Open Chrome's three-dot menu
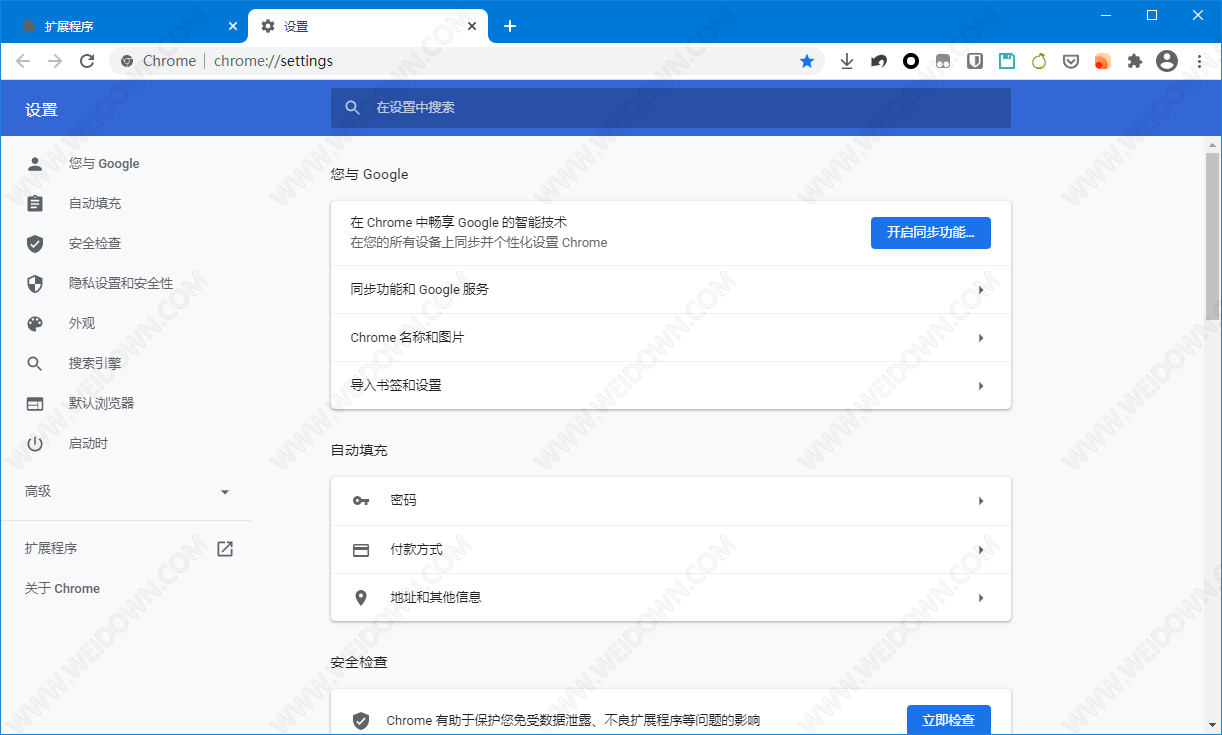 [x=1199, y=61]
